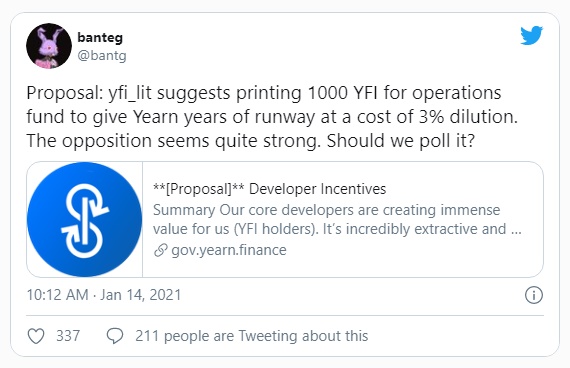The image size is (570, 368).
Task: Click the blue Twitter bird logo
Action: [x=531, y=35]
